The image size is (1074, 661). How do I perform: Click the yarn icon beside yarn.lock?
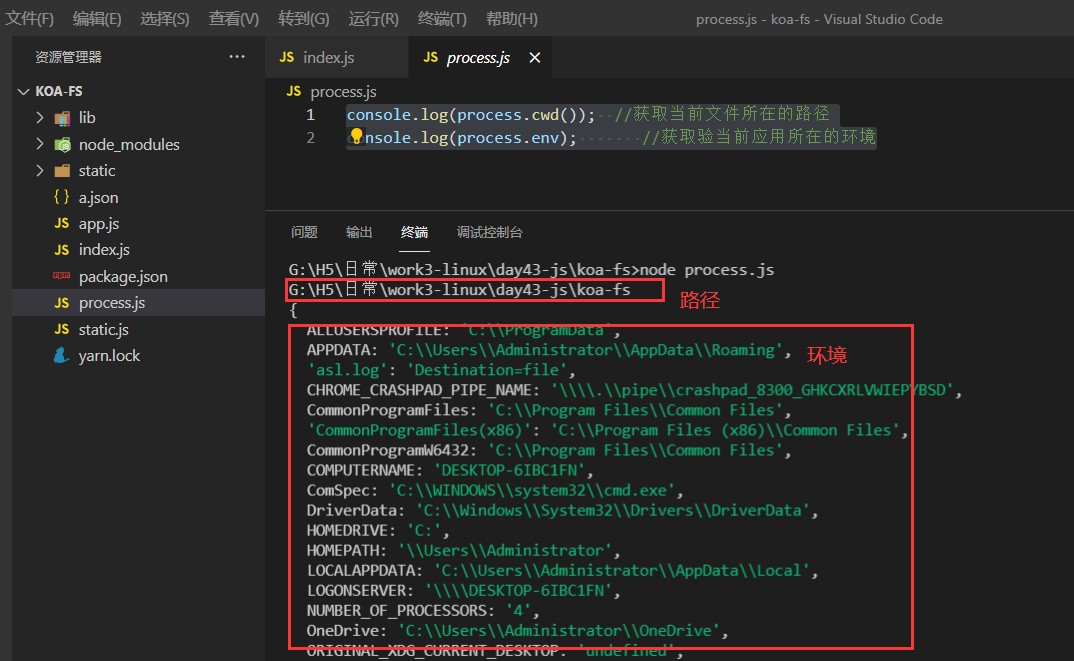click(x=62, y=356)
